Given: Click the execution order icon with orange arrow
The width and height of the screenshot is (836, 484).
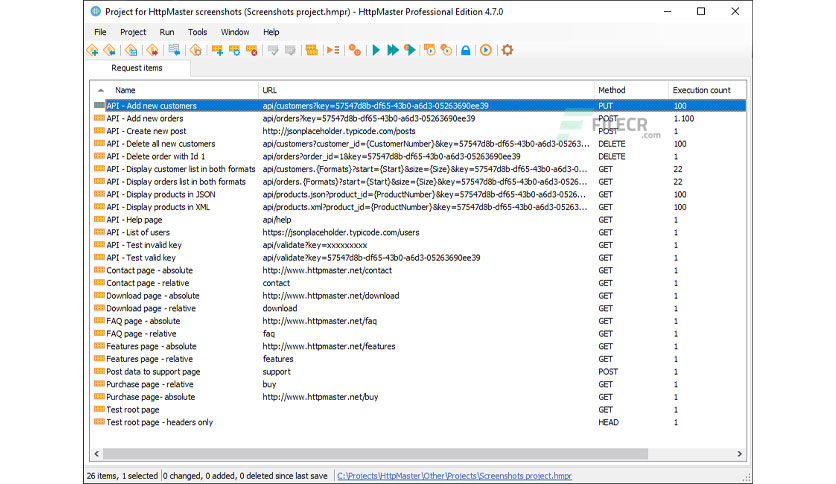Looking at the screenshot, I should click(x=333, y=50).
